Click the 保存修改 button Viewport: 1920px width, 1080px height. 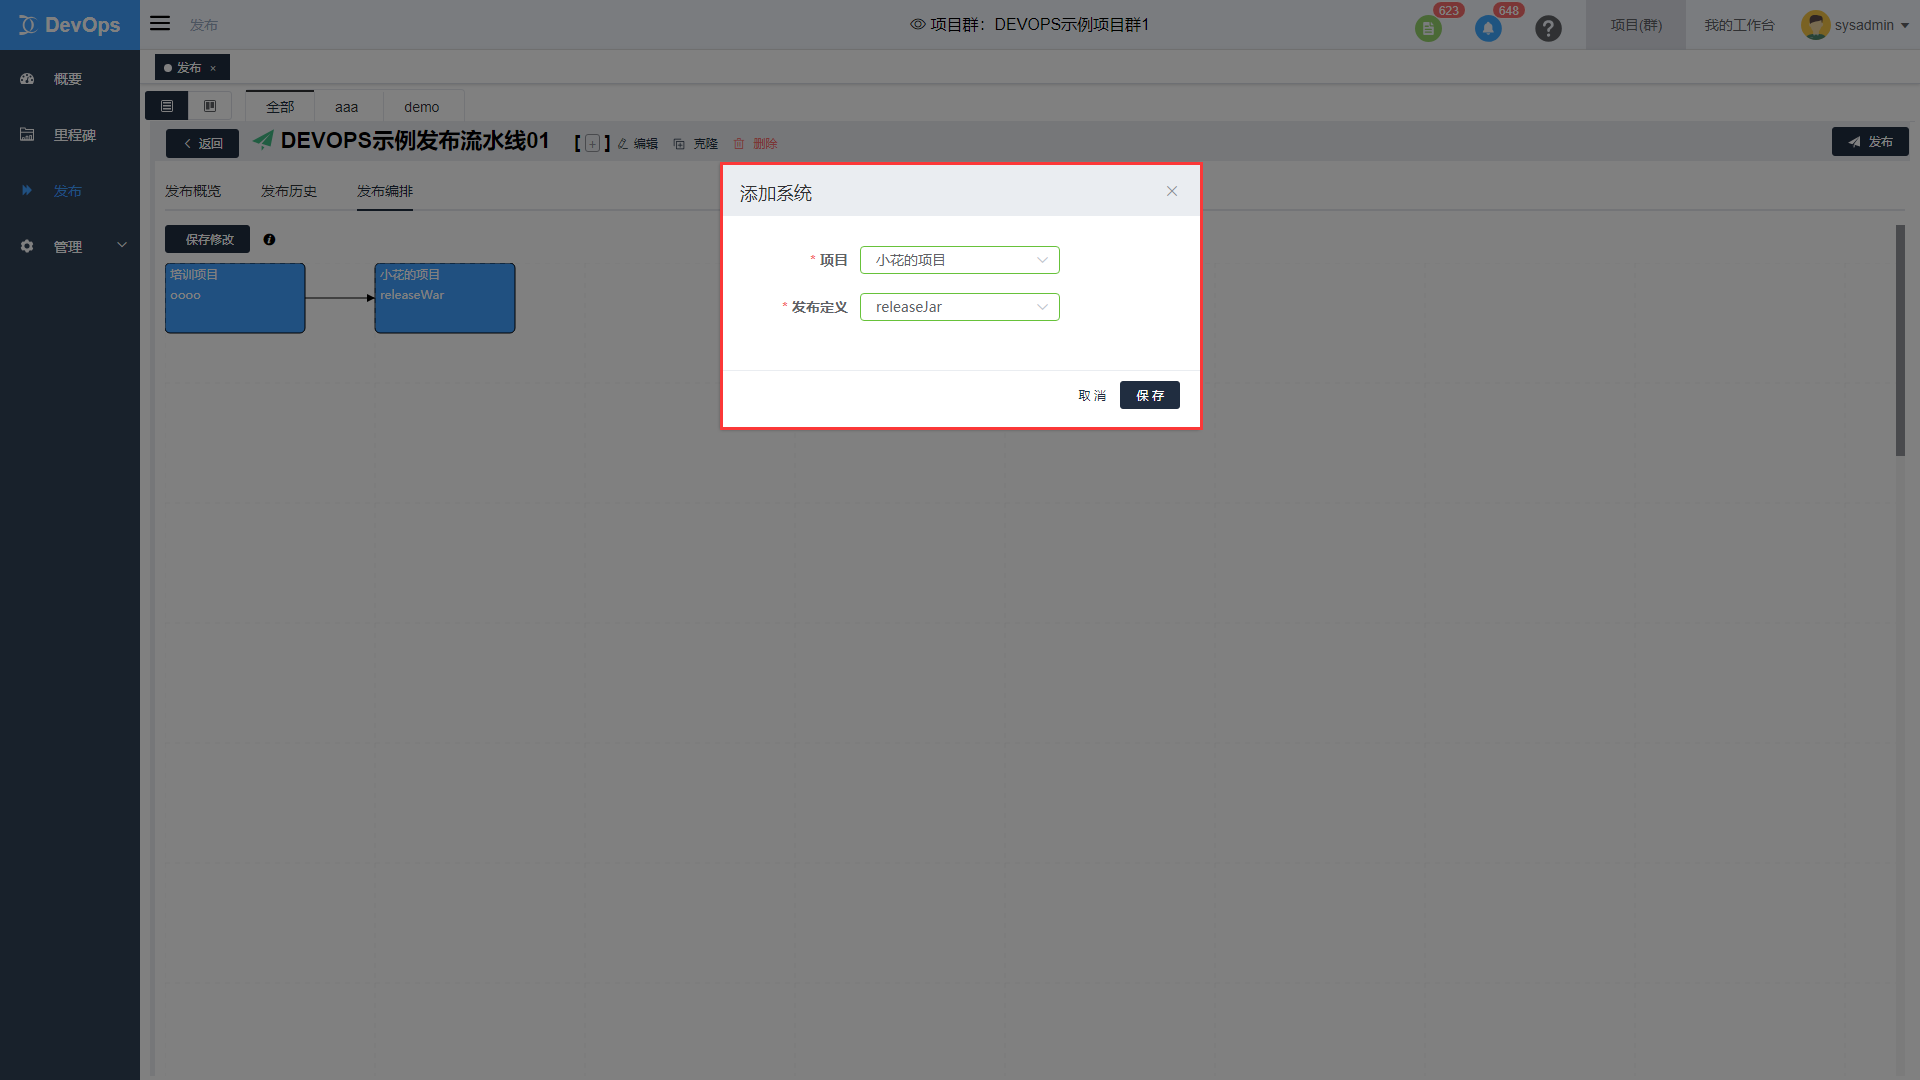pos(207,239)
